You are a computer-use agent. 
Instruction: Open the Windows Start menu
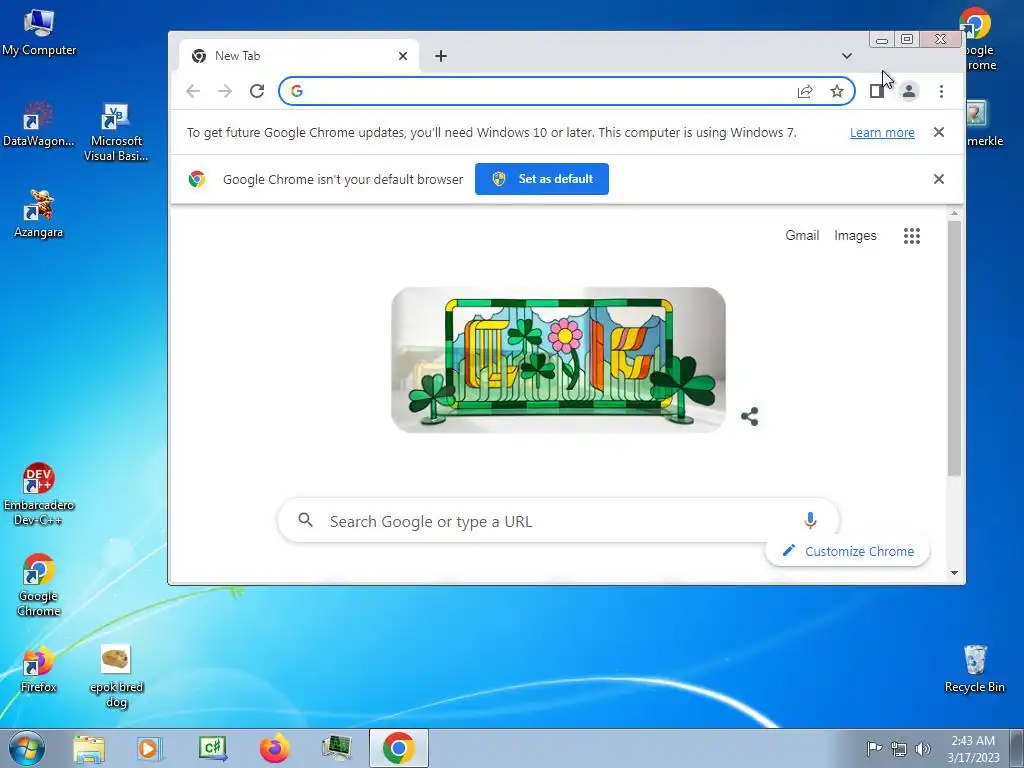pyautogui.click(x=27, y=748)
